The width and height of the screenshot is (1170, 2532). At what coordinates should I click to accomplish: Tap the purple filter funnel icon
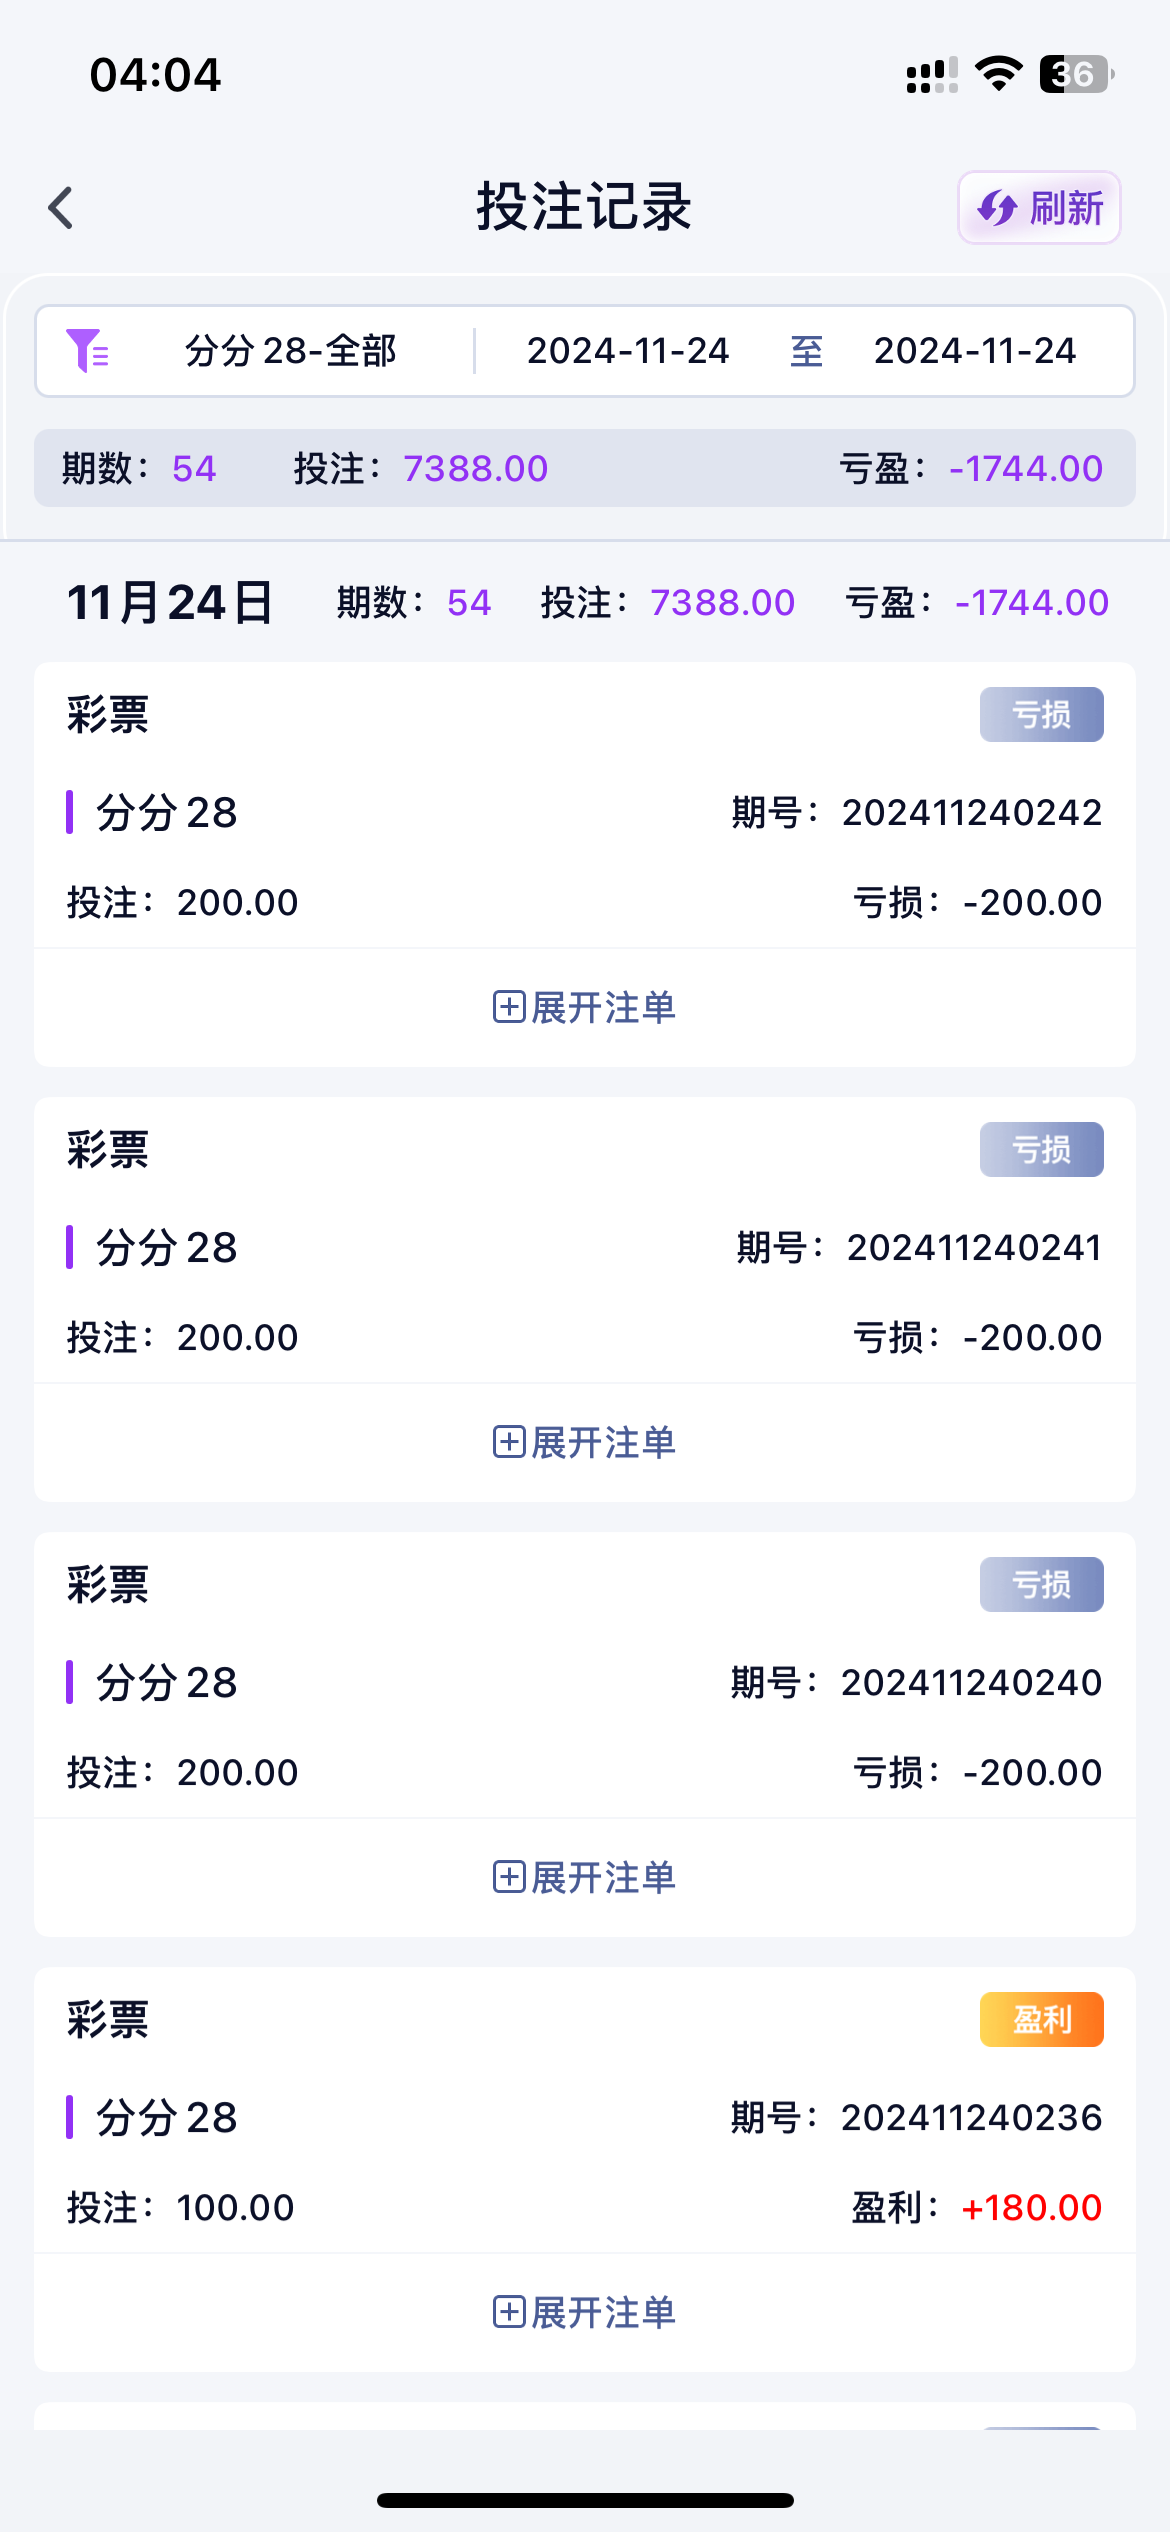[87, 351]
